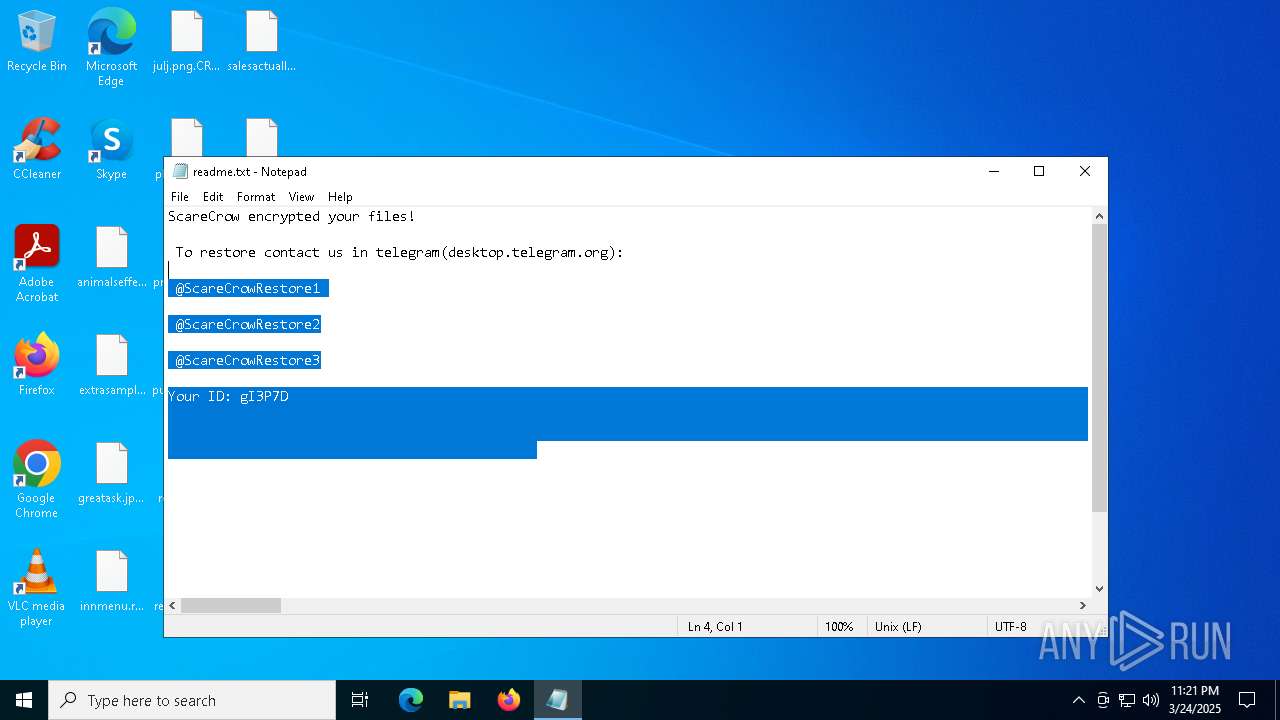Click the horizontal scrollbar left arrow

coord(173,605)
